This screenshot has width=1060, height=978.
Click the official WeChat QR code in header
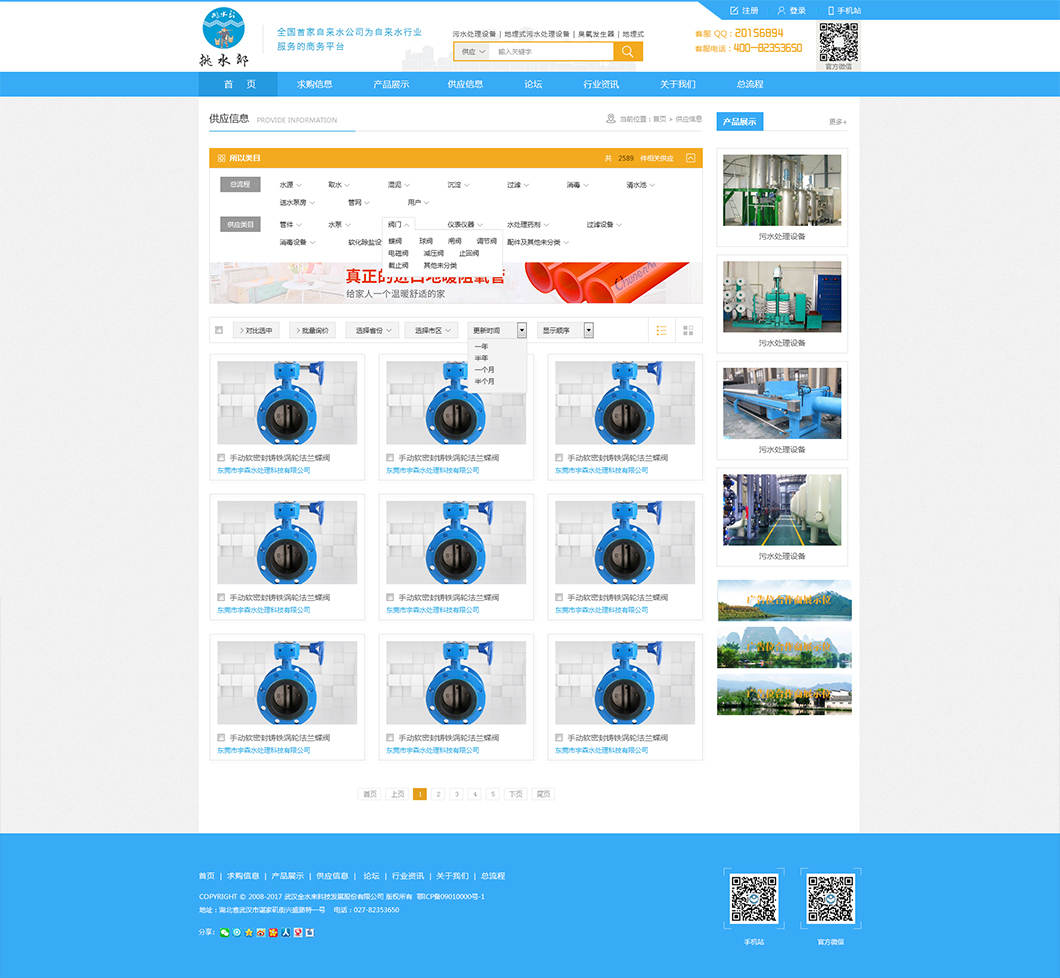coord(839,42)
